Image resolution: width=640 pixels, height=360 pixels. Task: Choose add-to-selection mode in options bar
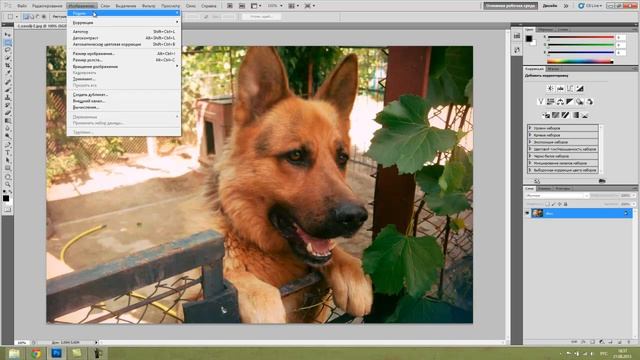tap(31, 17)
